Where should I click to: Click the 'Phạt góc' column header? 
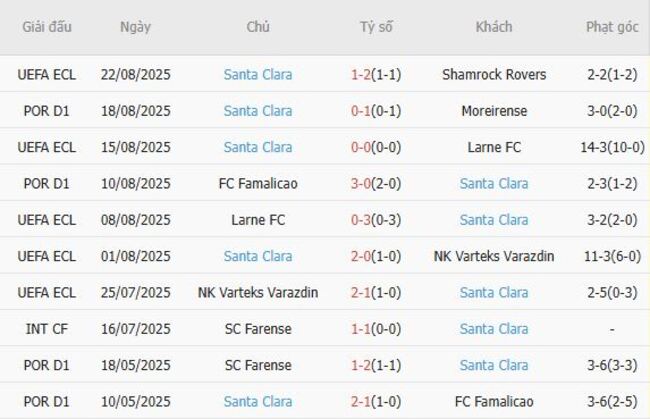(612, 27)
